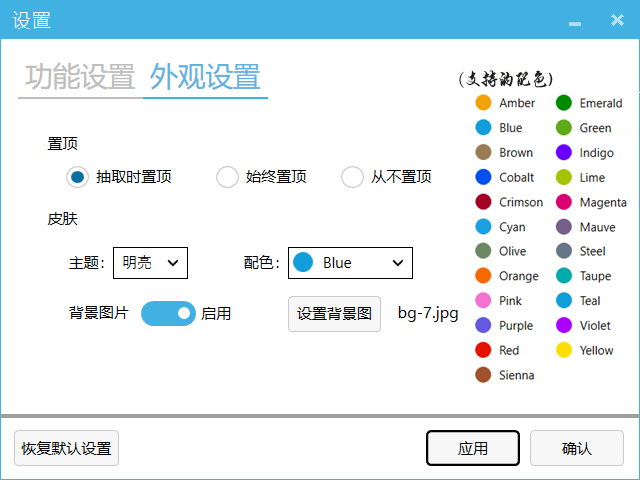Click the Orange color circle
Image resolution: width=640 pixels, height=480 pixels.
483,276
